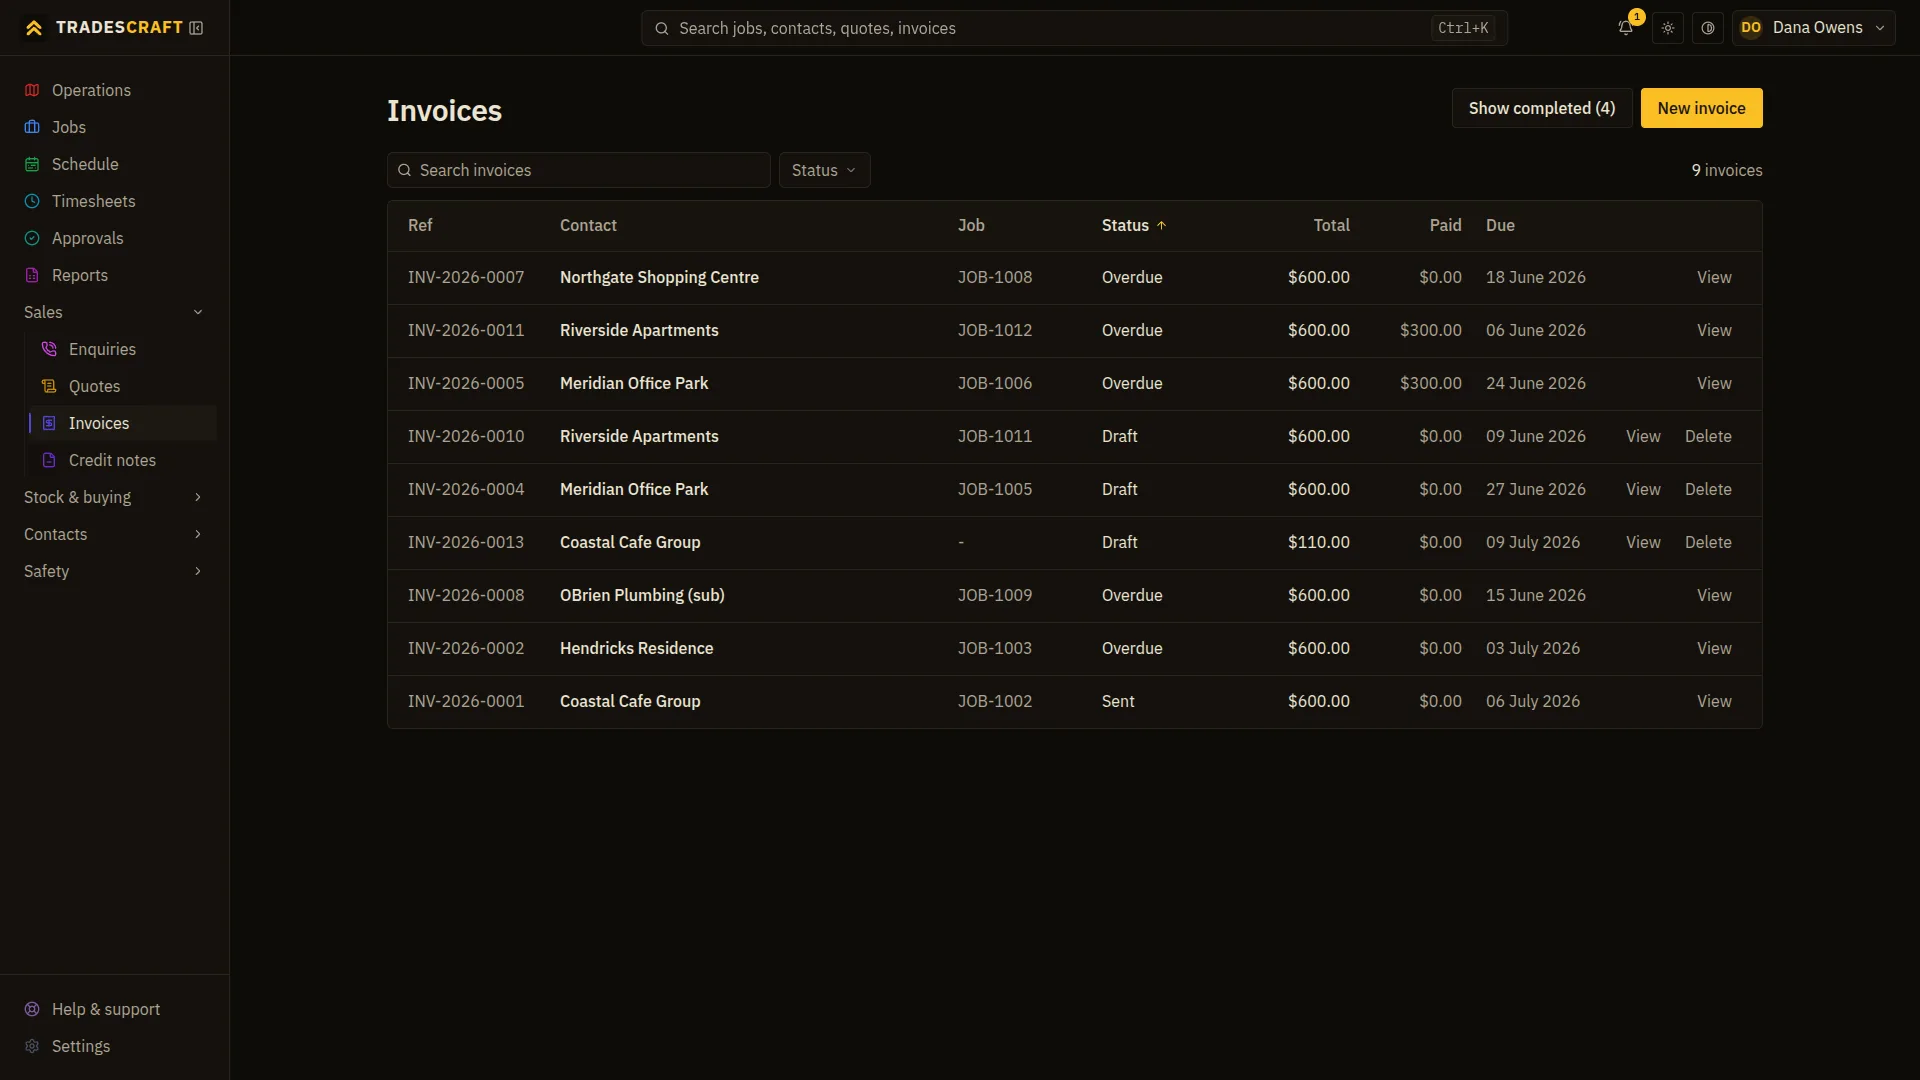Delete draft invoice INV-2026-0013
This screenshot has height=1080, width=1920.
pyautogui.click(x=1708, y=542)
